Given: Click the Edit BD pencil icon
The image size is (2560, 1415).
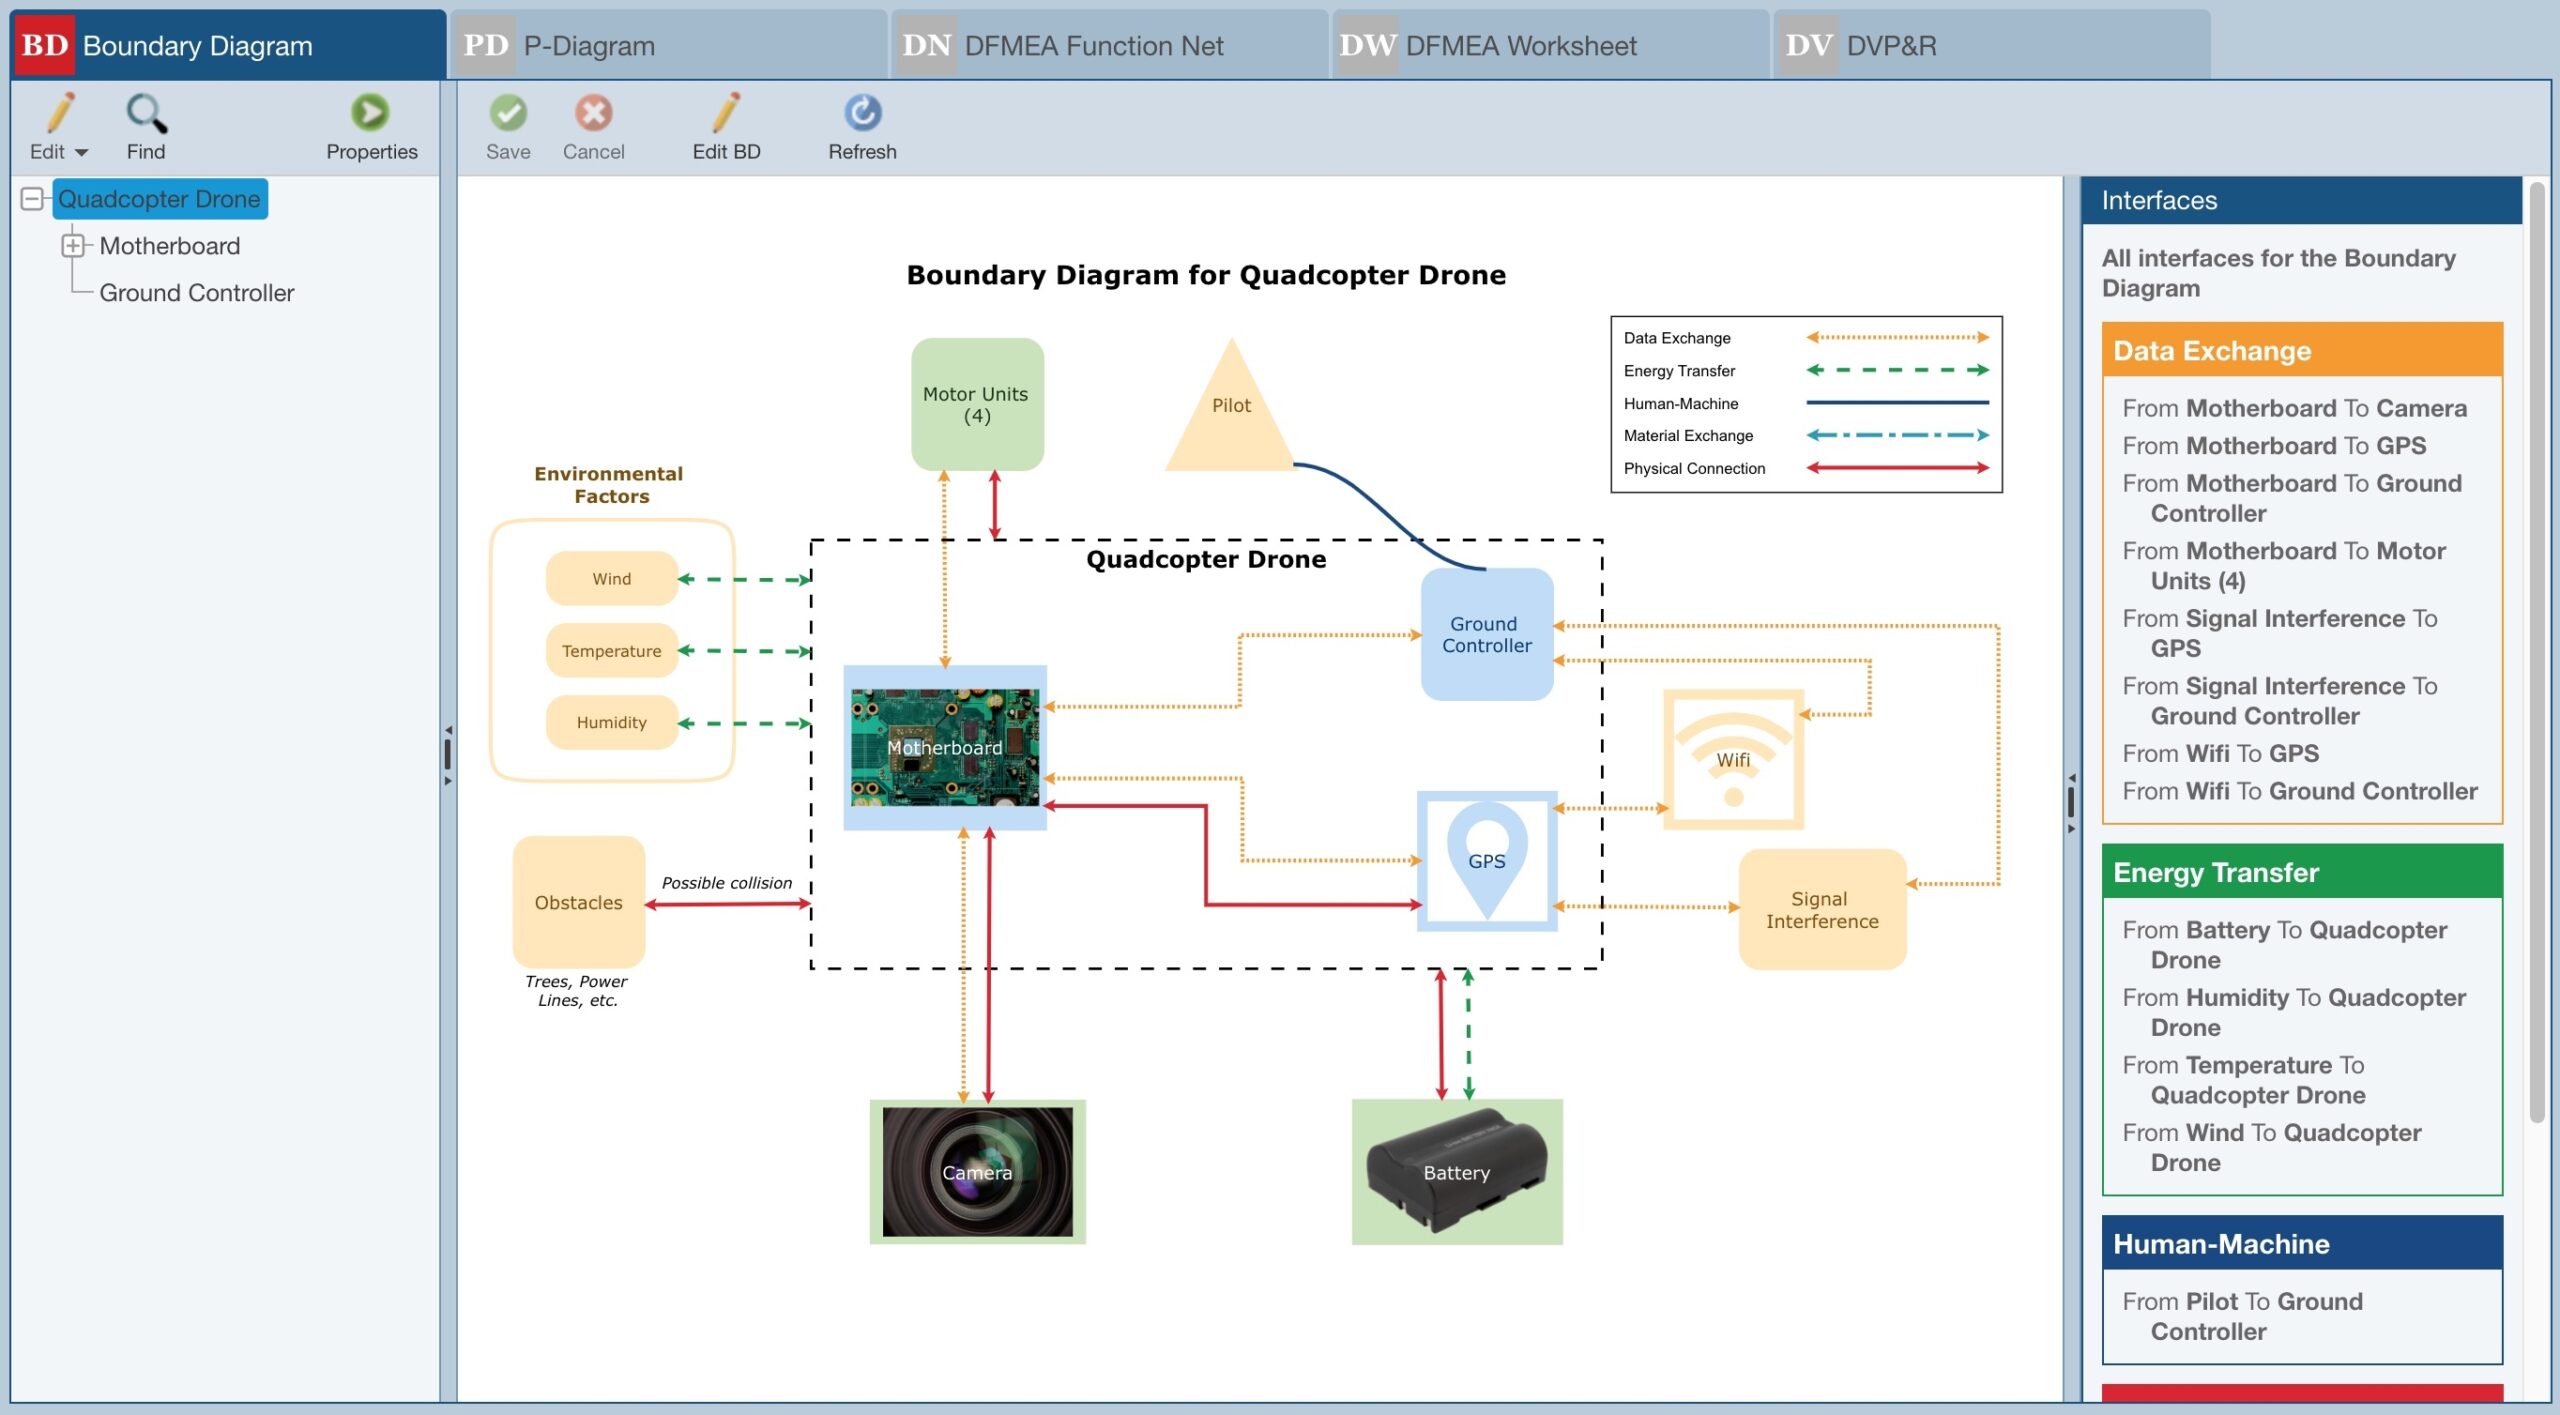Looking at the screenshot, I should coord(726,113).
